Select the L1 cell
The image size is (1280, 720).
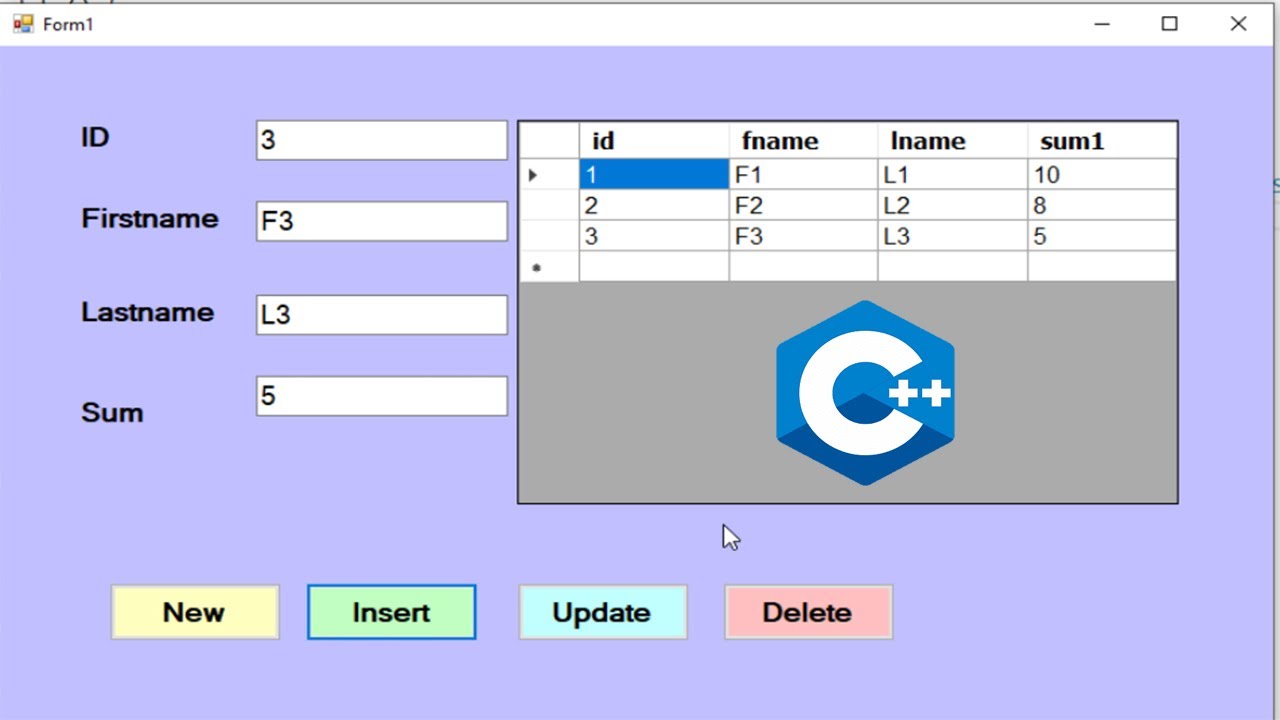coord(952,175)
